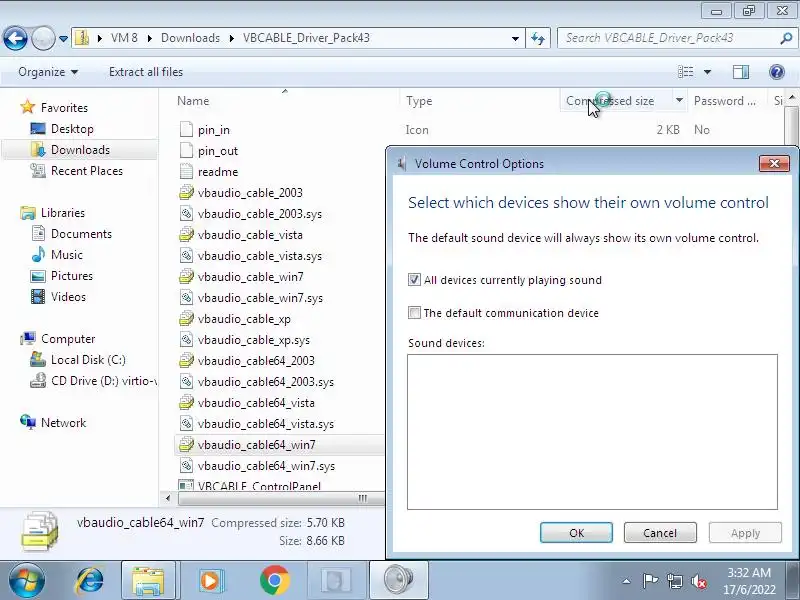
Task: Enable The default communication device checkbox
Action: [414, 313]
